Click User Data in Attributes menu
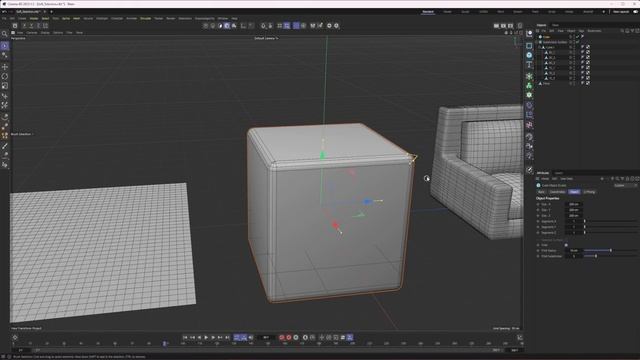This screenshot has height=360, width=640. (x=566, y=179)
